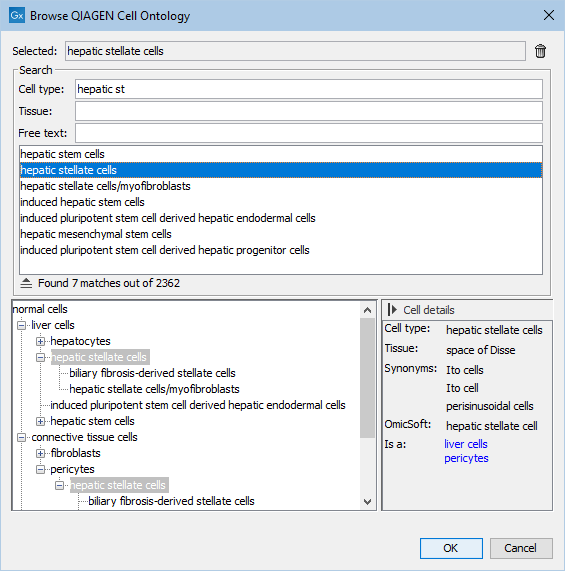Select 'induced hepatic stem cells' result
The height and width of the screenshot is (571, 565).
tap(281, 202)
